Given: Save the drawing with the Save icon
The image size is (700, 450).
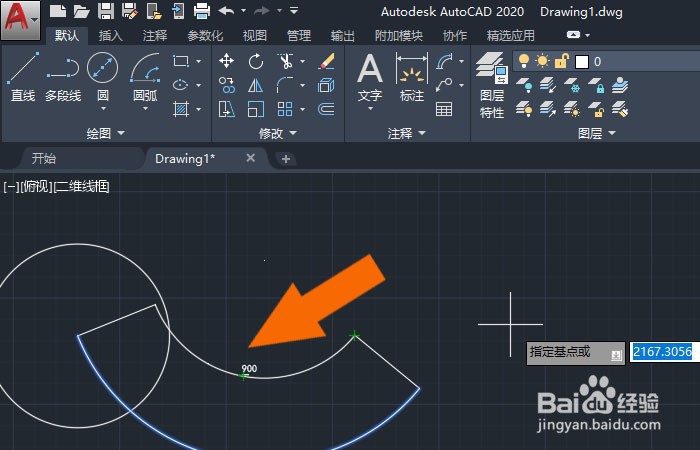Looking at the screenshot, I should coord(106,11).
